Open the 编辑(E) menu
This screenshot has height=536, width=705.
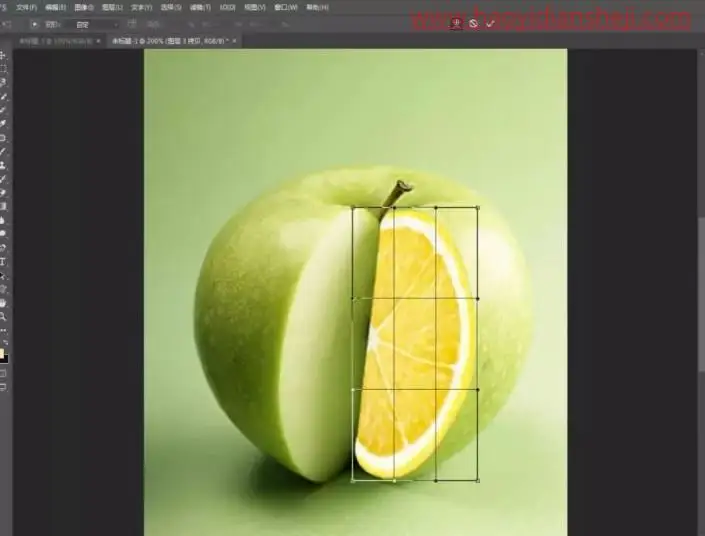pyautogui.click(x=55, y=8)
